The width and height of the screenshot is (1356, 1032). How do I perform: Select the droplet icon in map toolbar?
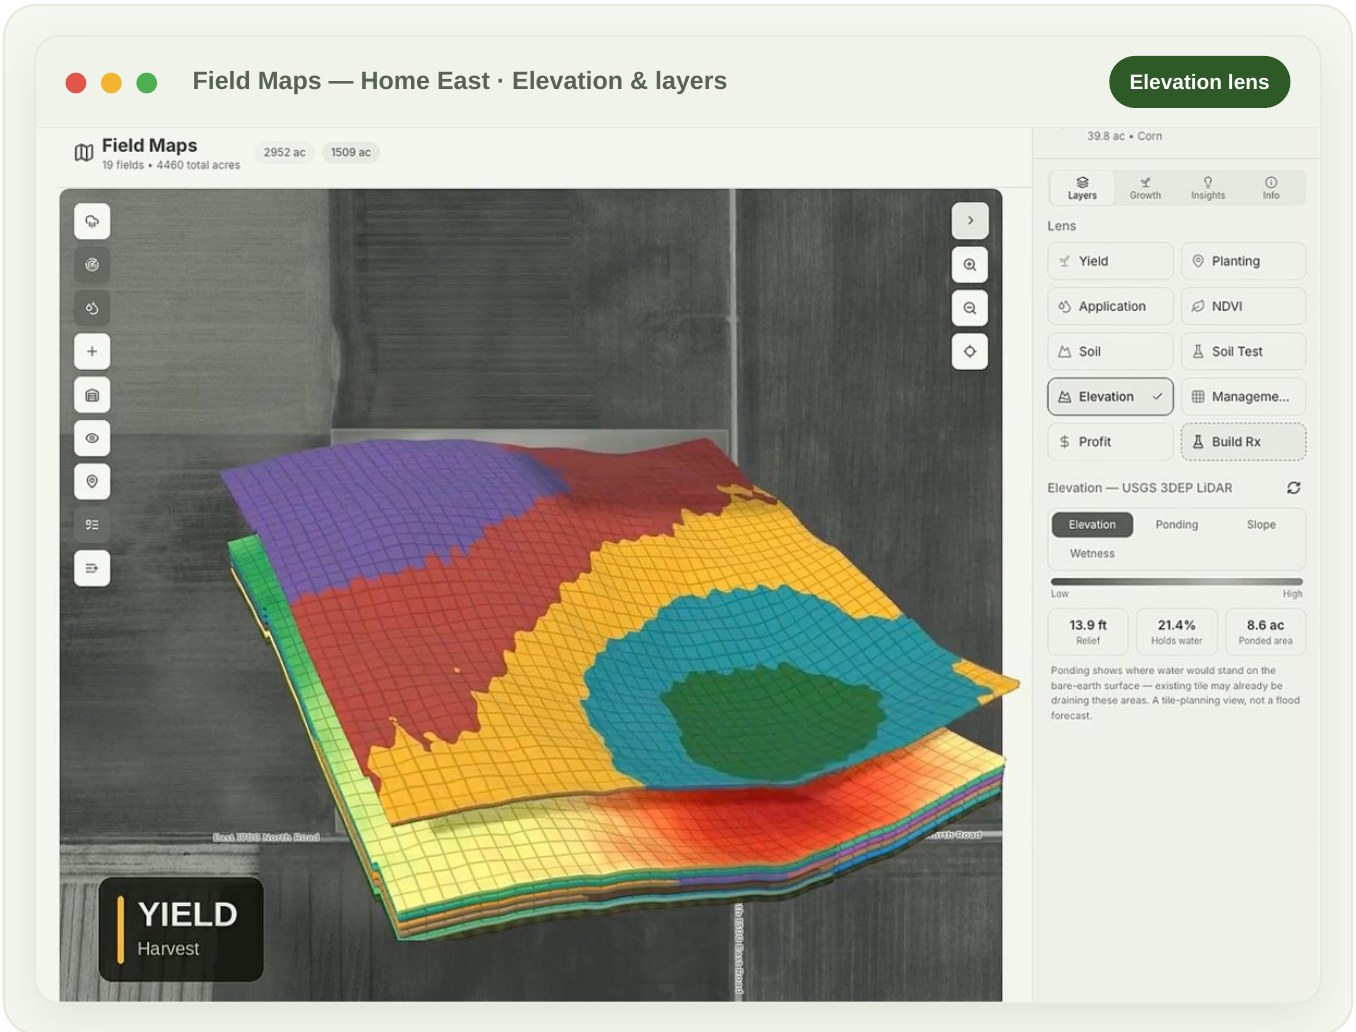(92, 308)
